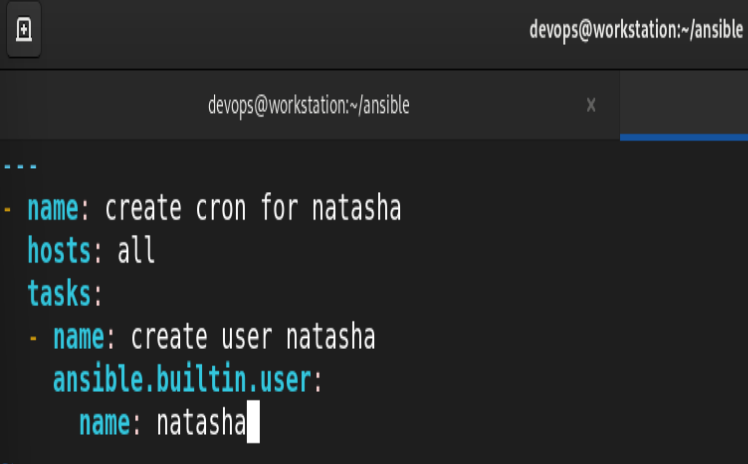Click the 'ansible.builtin.user' module name
748x464 pixels.
point(182,380)
